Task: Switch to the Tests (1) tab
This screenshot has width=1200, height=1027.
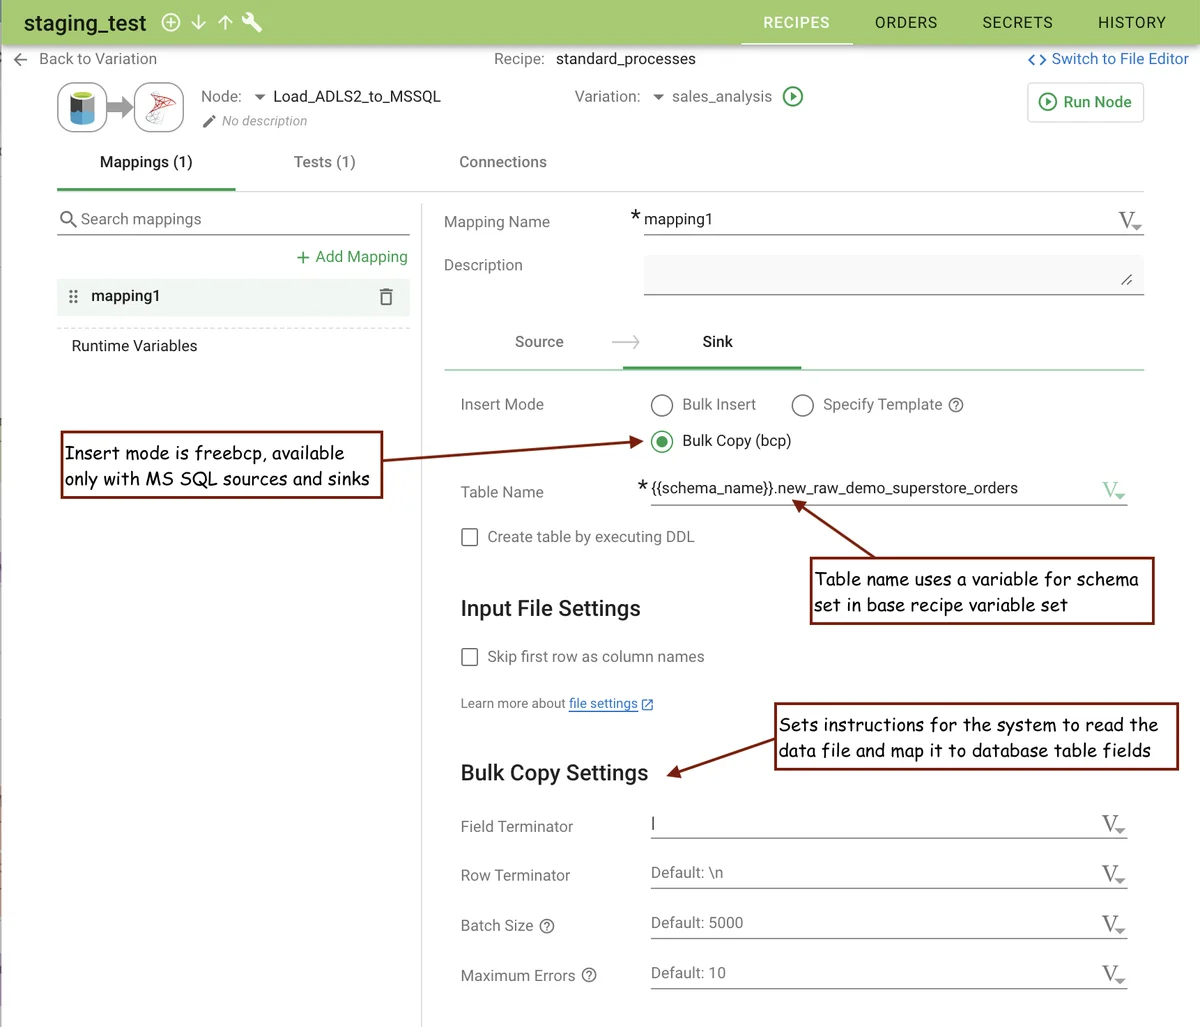Action: coord(324,162)
